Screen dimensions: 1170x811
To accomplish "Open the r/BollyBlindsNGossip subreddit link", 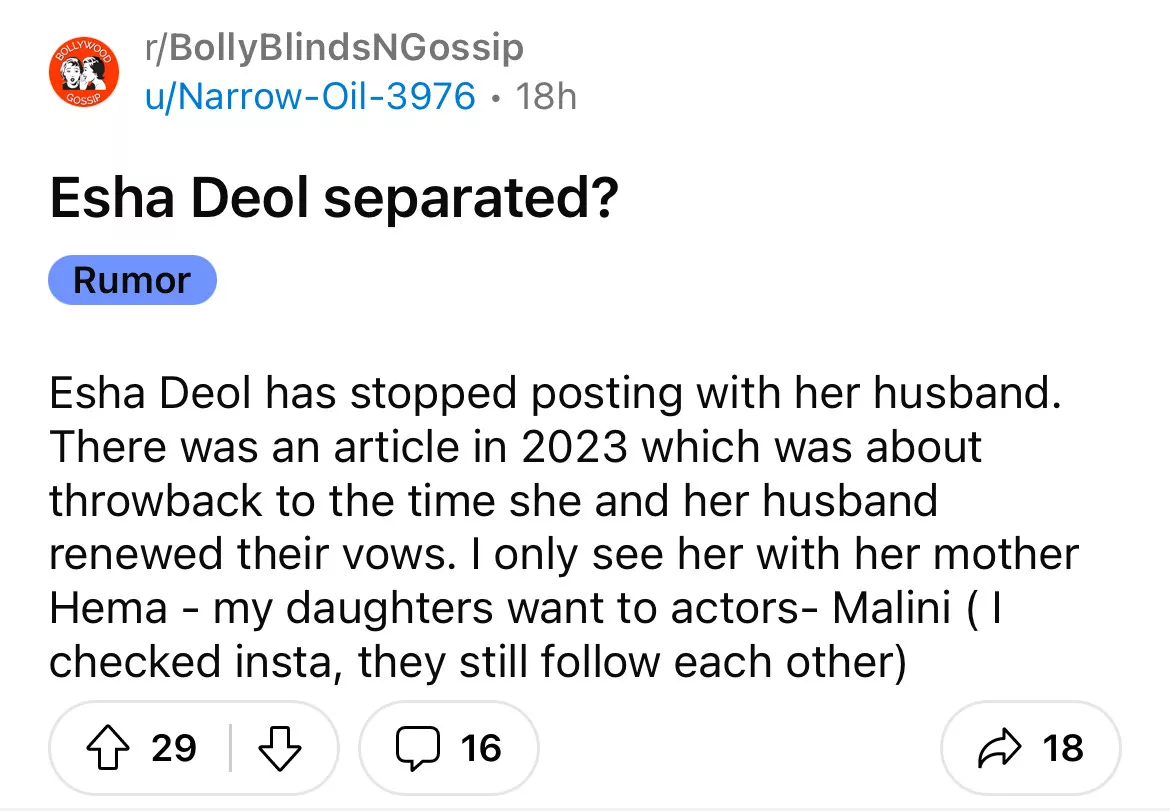I will coord(334,47).
